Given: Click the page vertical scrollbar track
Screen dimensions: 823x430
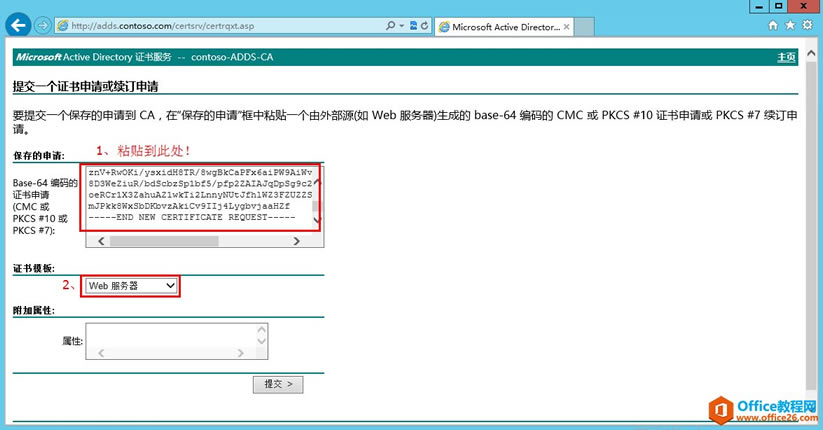Looking at the screenshot, I should pos(810,226).
